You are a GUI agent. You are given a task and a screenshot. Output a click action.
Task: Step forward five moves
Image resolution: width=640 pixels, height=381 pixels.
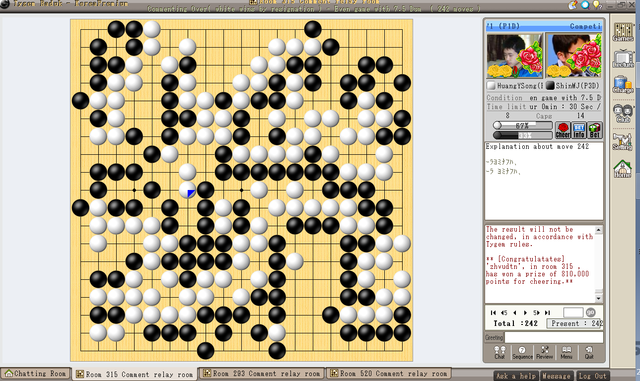click(536, 312)
